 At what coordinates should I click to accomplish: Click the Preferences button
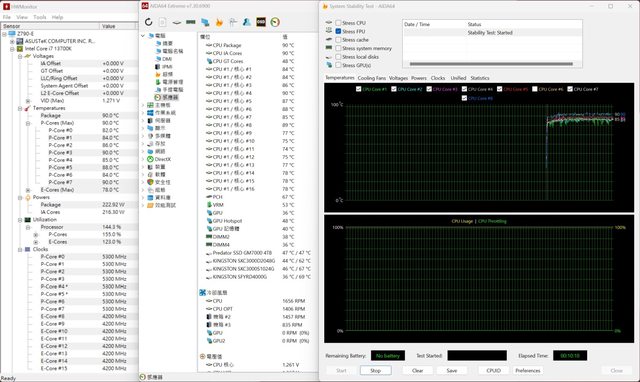click(x=528, y=371)
